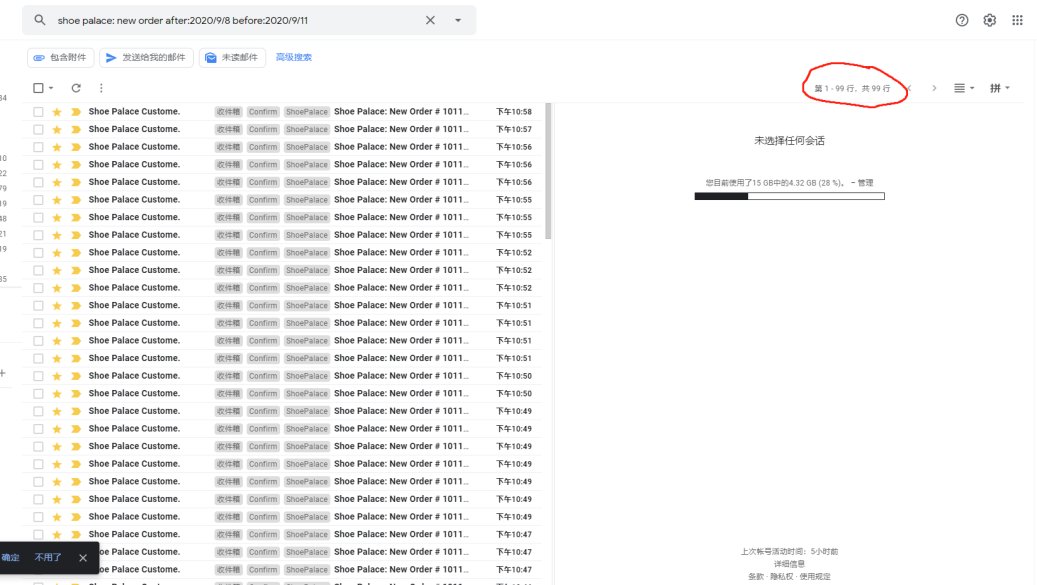Open the 管理 storage management link
This screenshot has width=1037, height=585.
click(x=866, y=182)
